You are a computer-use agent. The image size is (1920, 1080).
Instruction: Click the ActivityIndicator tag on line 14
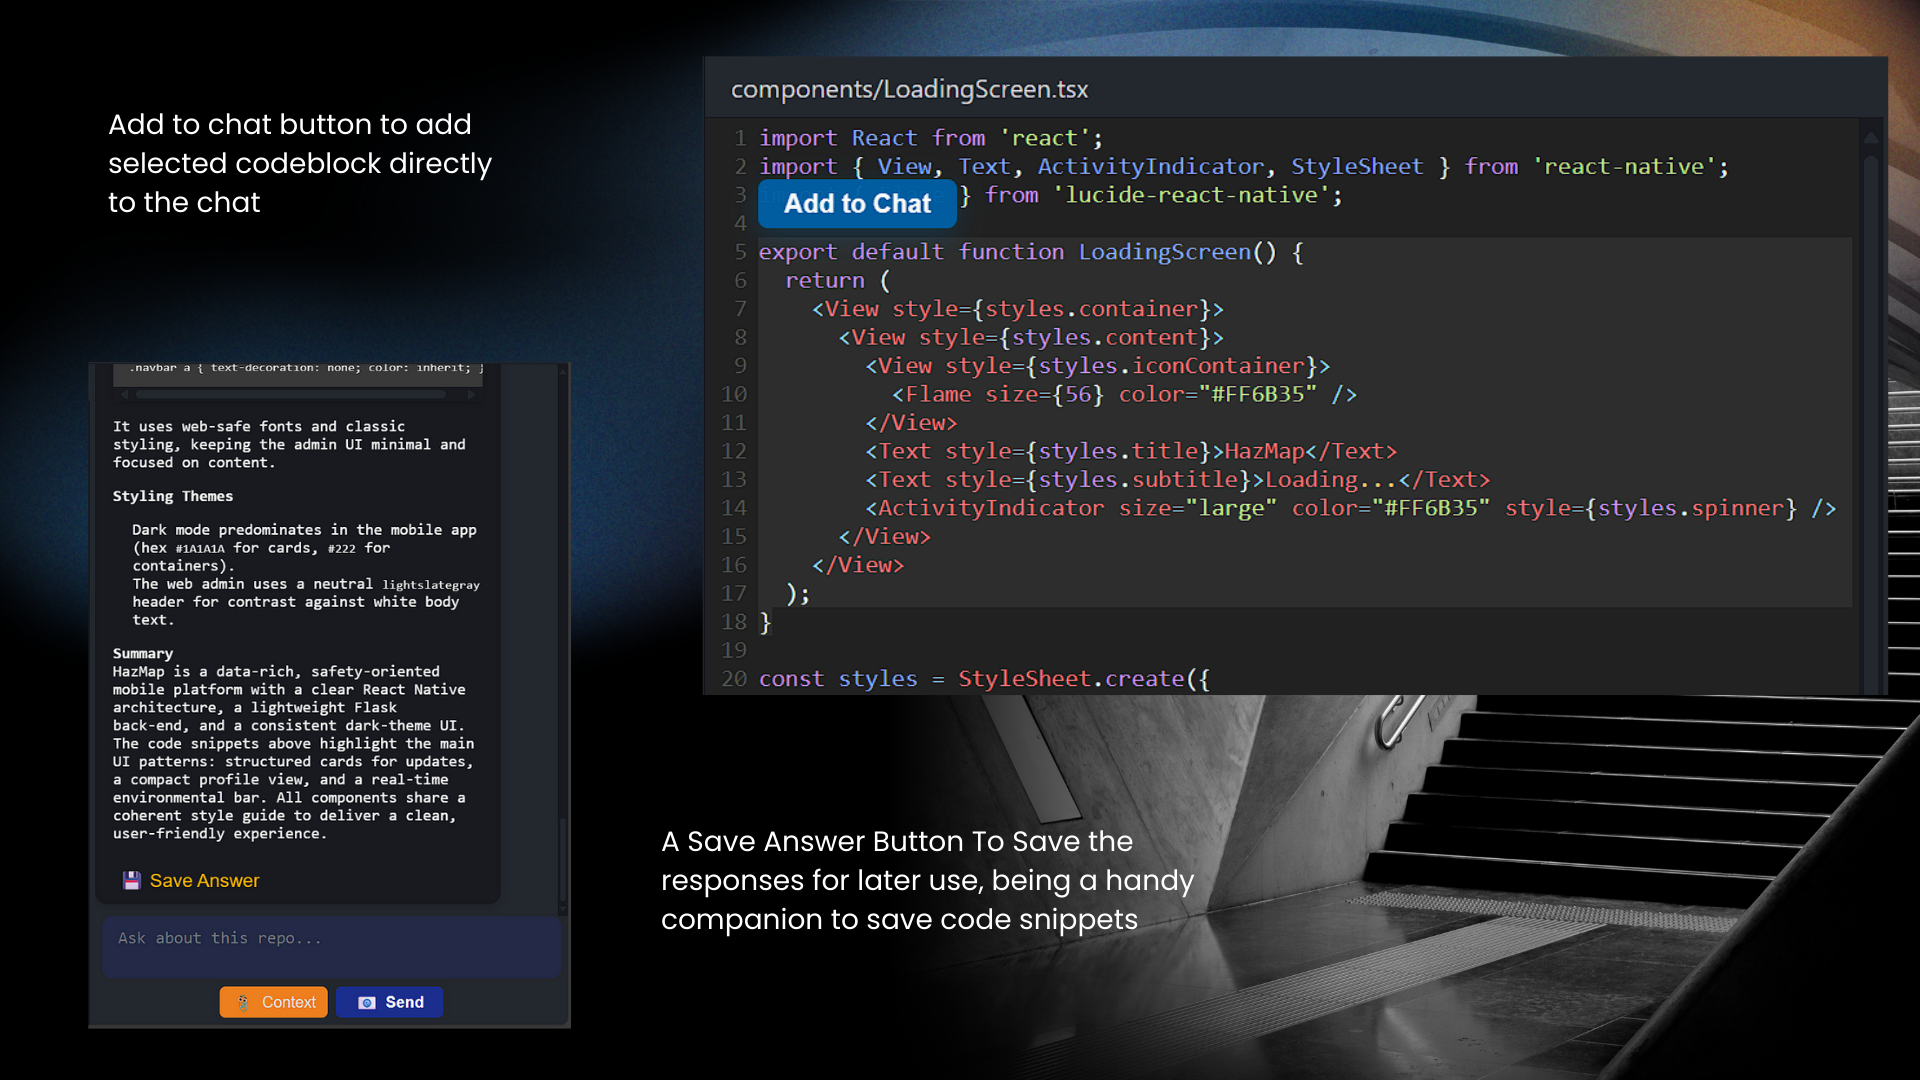(990, 508)
